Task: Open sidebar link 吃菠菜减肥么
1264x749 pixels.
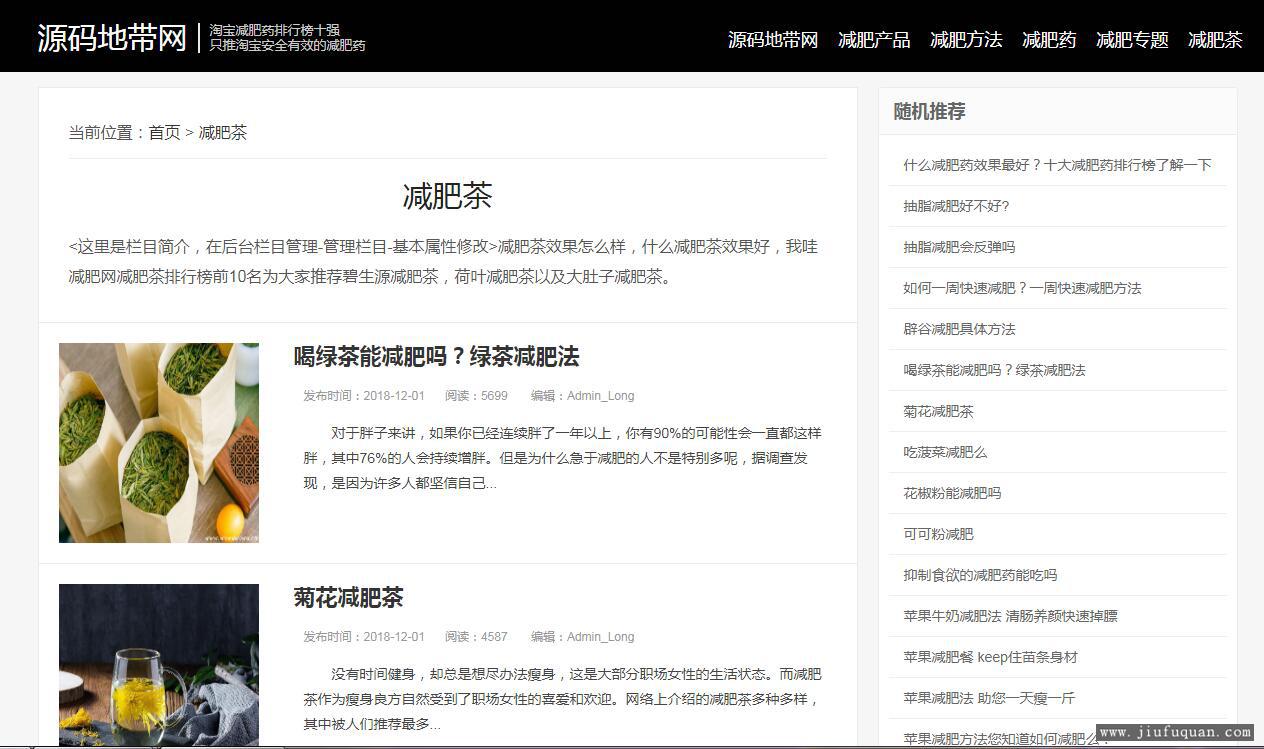Action: click(x=945, y=452)
